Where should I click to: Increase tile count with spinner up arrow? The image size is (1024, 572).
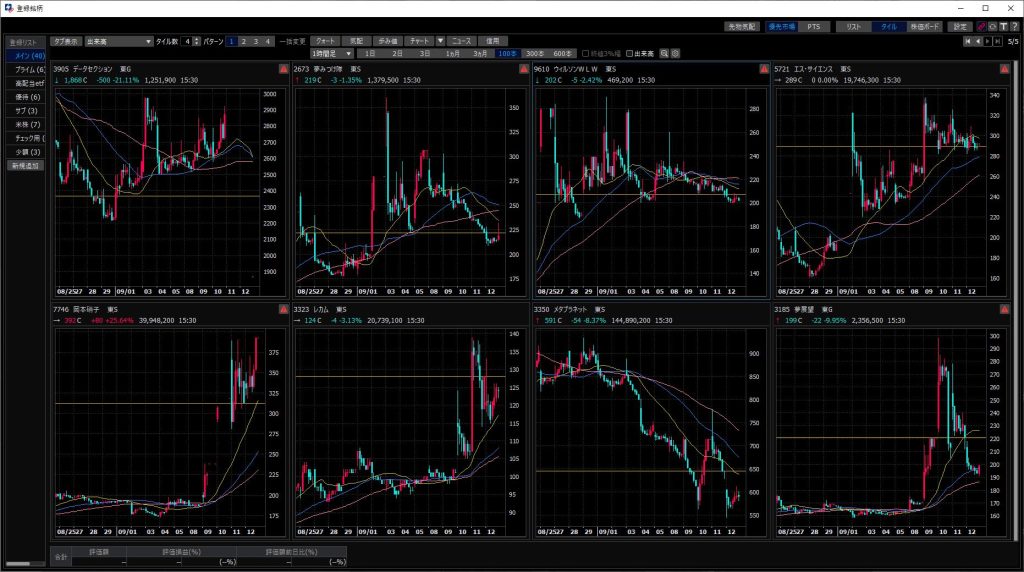click(198, 39)
